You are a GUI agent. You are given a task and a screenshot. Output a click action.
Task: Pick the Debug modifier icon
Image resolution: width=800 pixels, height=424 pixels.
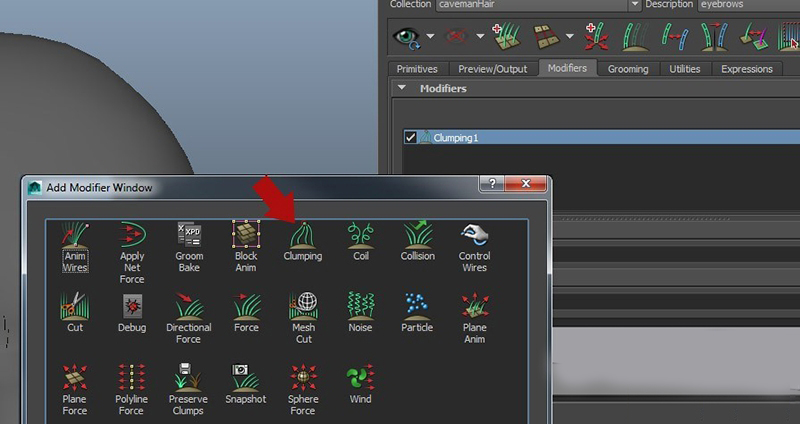click(132, 313)
